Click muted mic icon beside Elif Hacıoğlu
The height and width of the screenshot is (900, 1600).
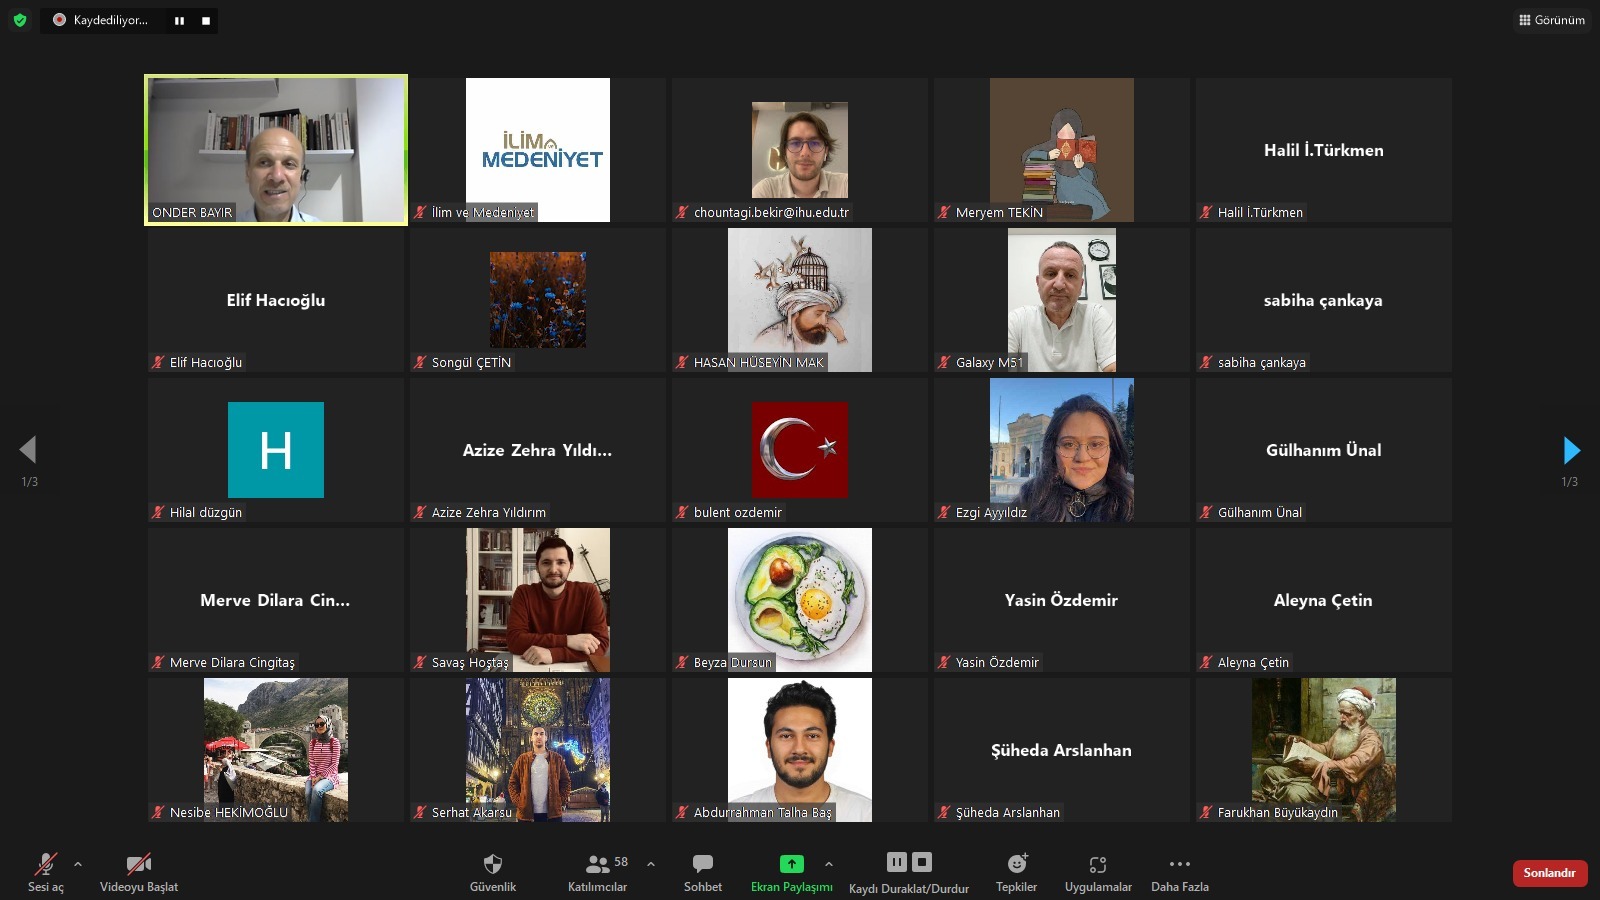click(x=158, y=362)
